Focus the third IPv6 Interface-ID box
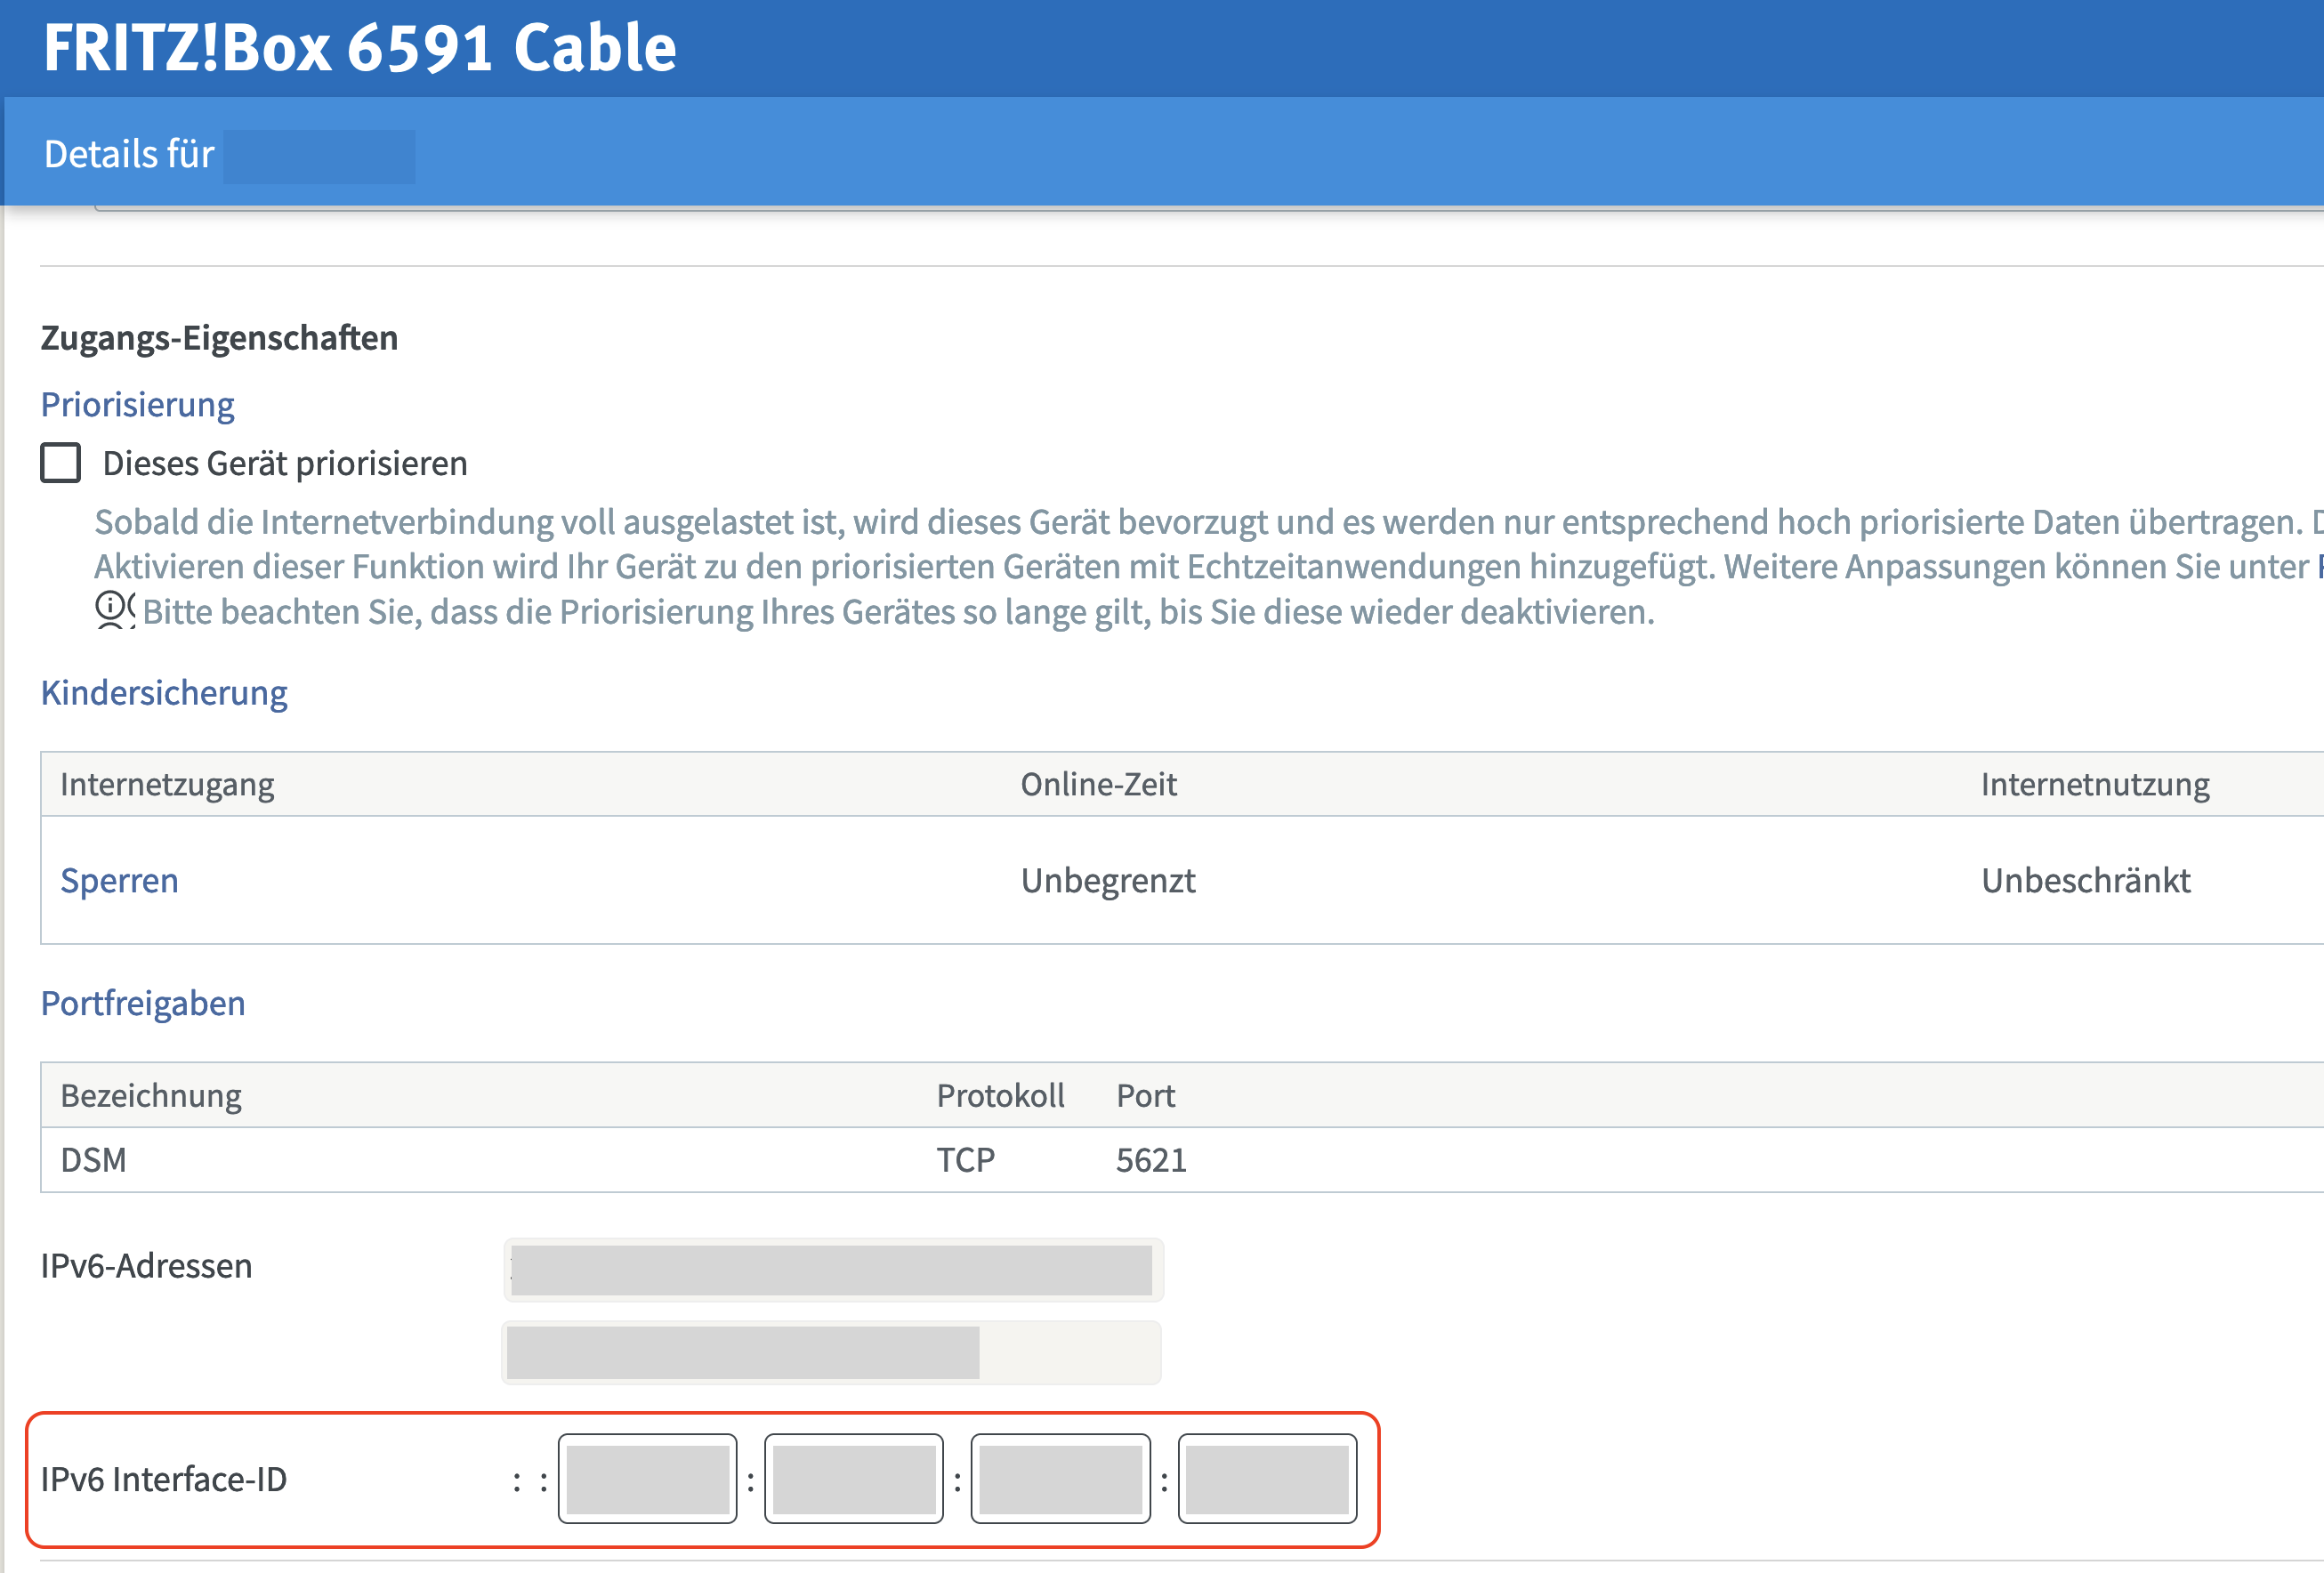2324x1573 pixels. (x=1060, y=1479)
